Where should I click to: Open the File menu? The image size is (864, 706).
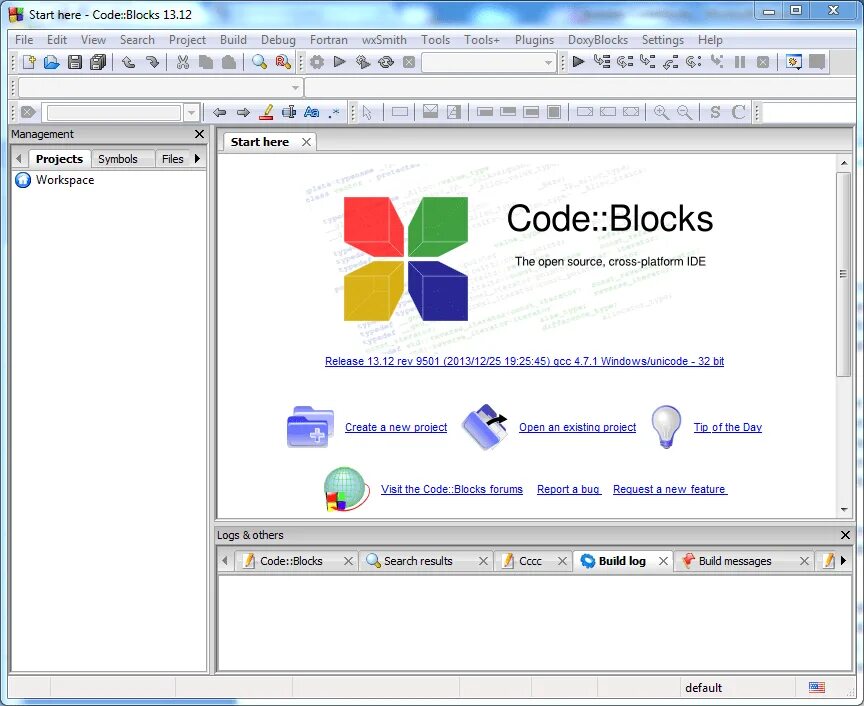(24, 40)
